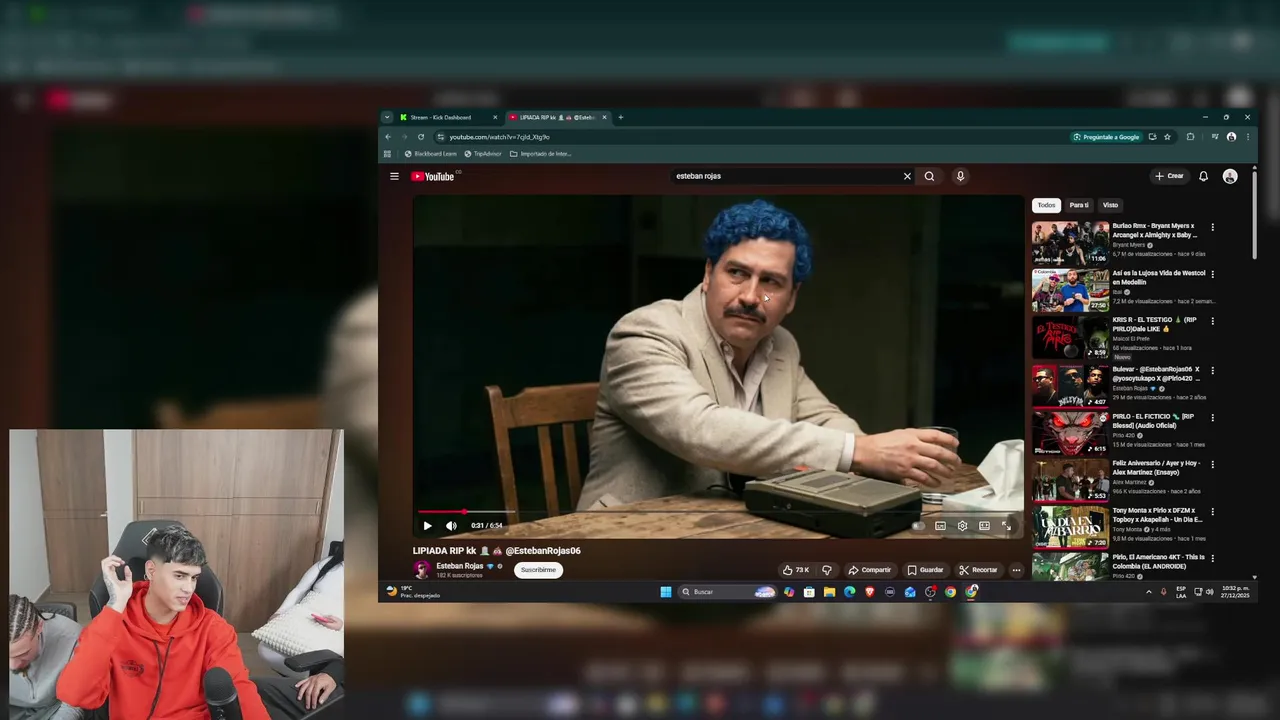Open the notifications bell
The height and width of the screenshot is (720, 1280).
coord(1203,176)
